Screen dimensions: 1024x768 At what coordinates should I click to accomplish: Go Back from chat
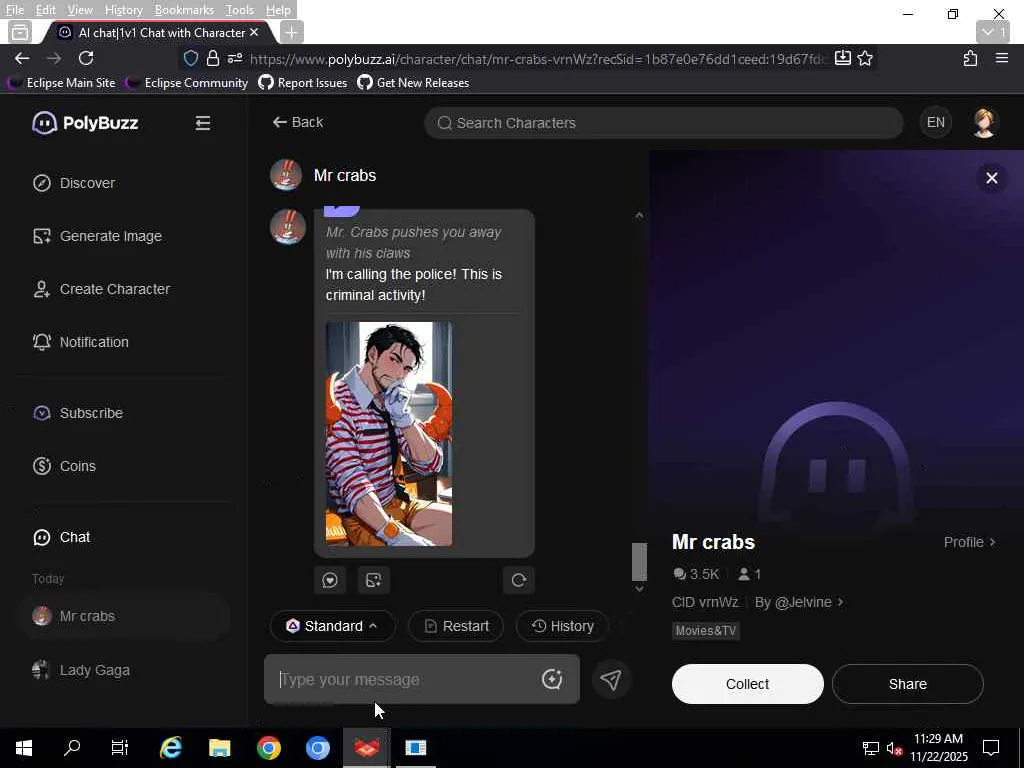pos(298,122)
